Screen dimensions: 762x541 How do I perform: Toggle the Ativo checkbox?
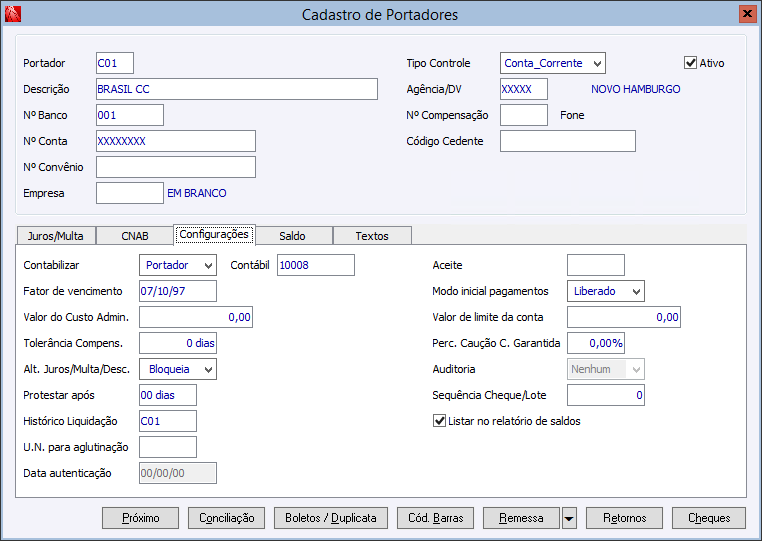(x=690, y=63)
